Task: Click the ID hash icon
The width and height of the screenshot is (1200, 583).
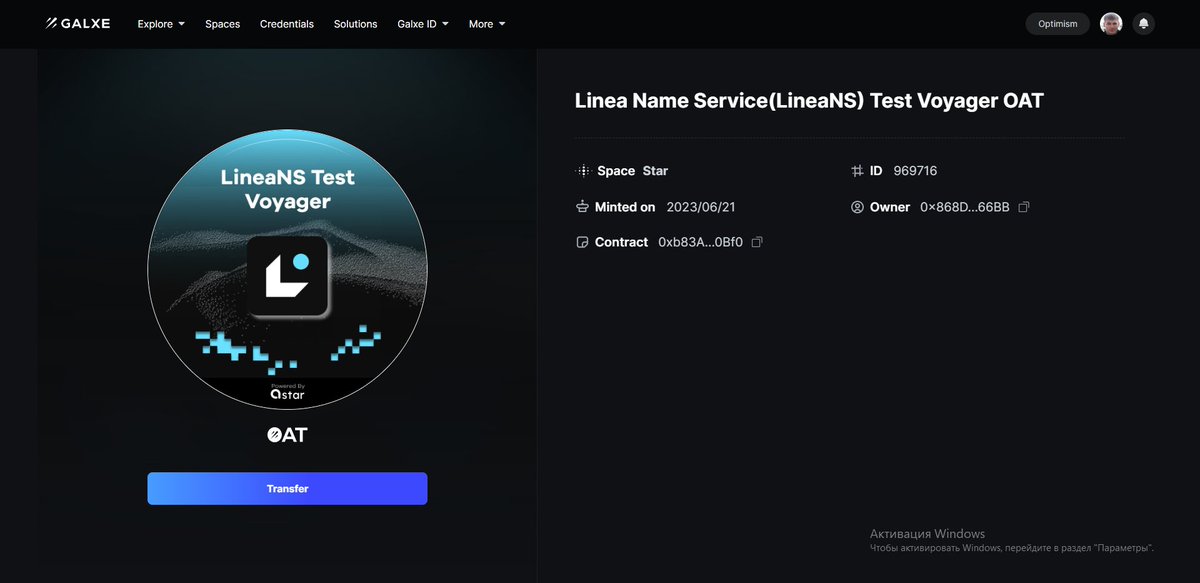Action: (857, 171)
